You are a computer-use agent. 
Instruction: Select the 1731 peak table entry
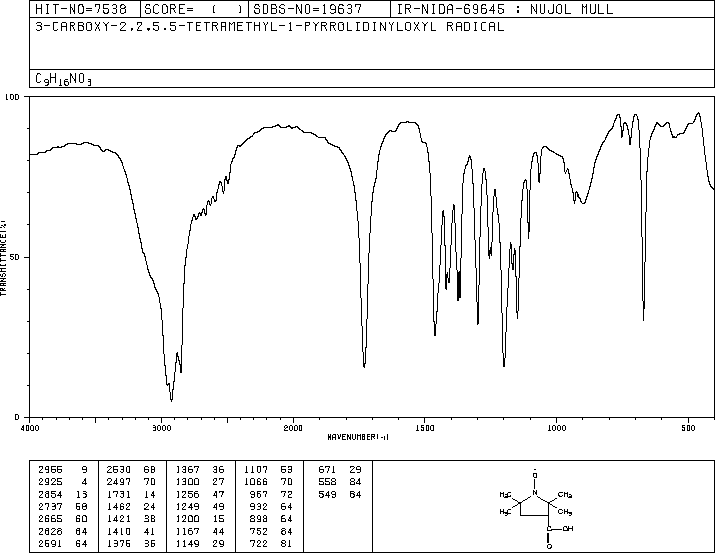click(131, 494)
